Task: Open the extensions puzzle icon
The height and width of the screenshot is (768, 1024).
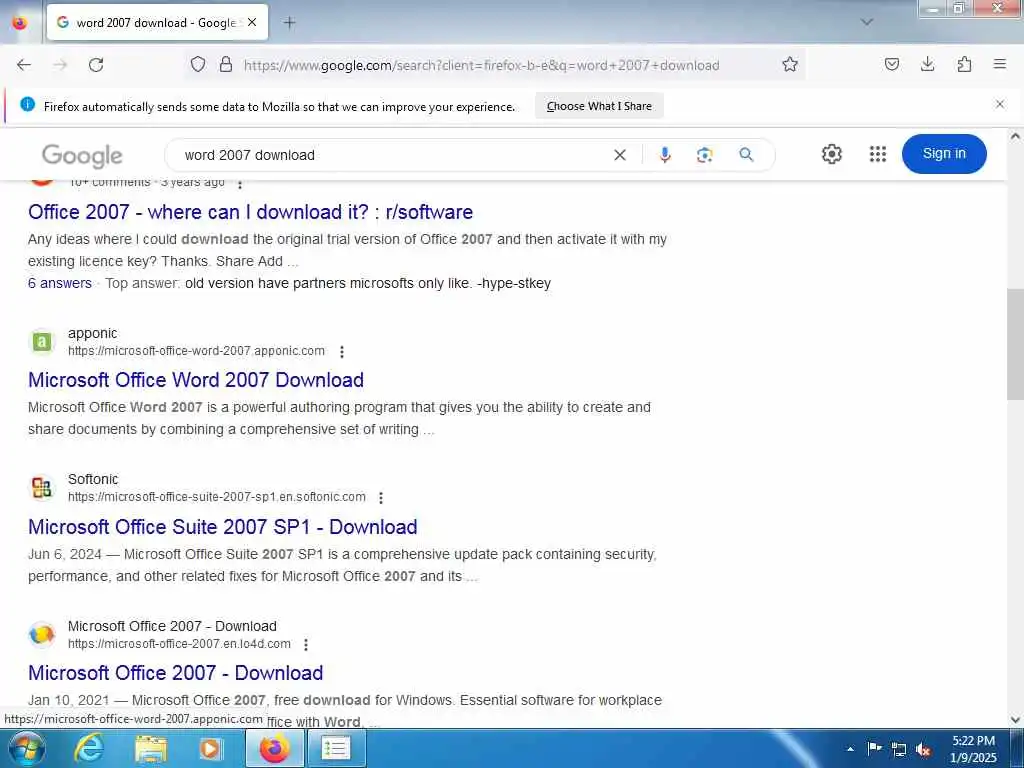Action: 964,64
